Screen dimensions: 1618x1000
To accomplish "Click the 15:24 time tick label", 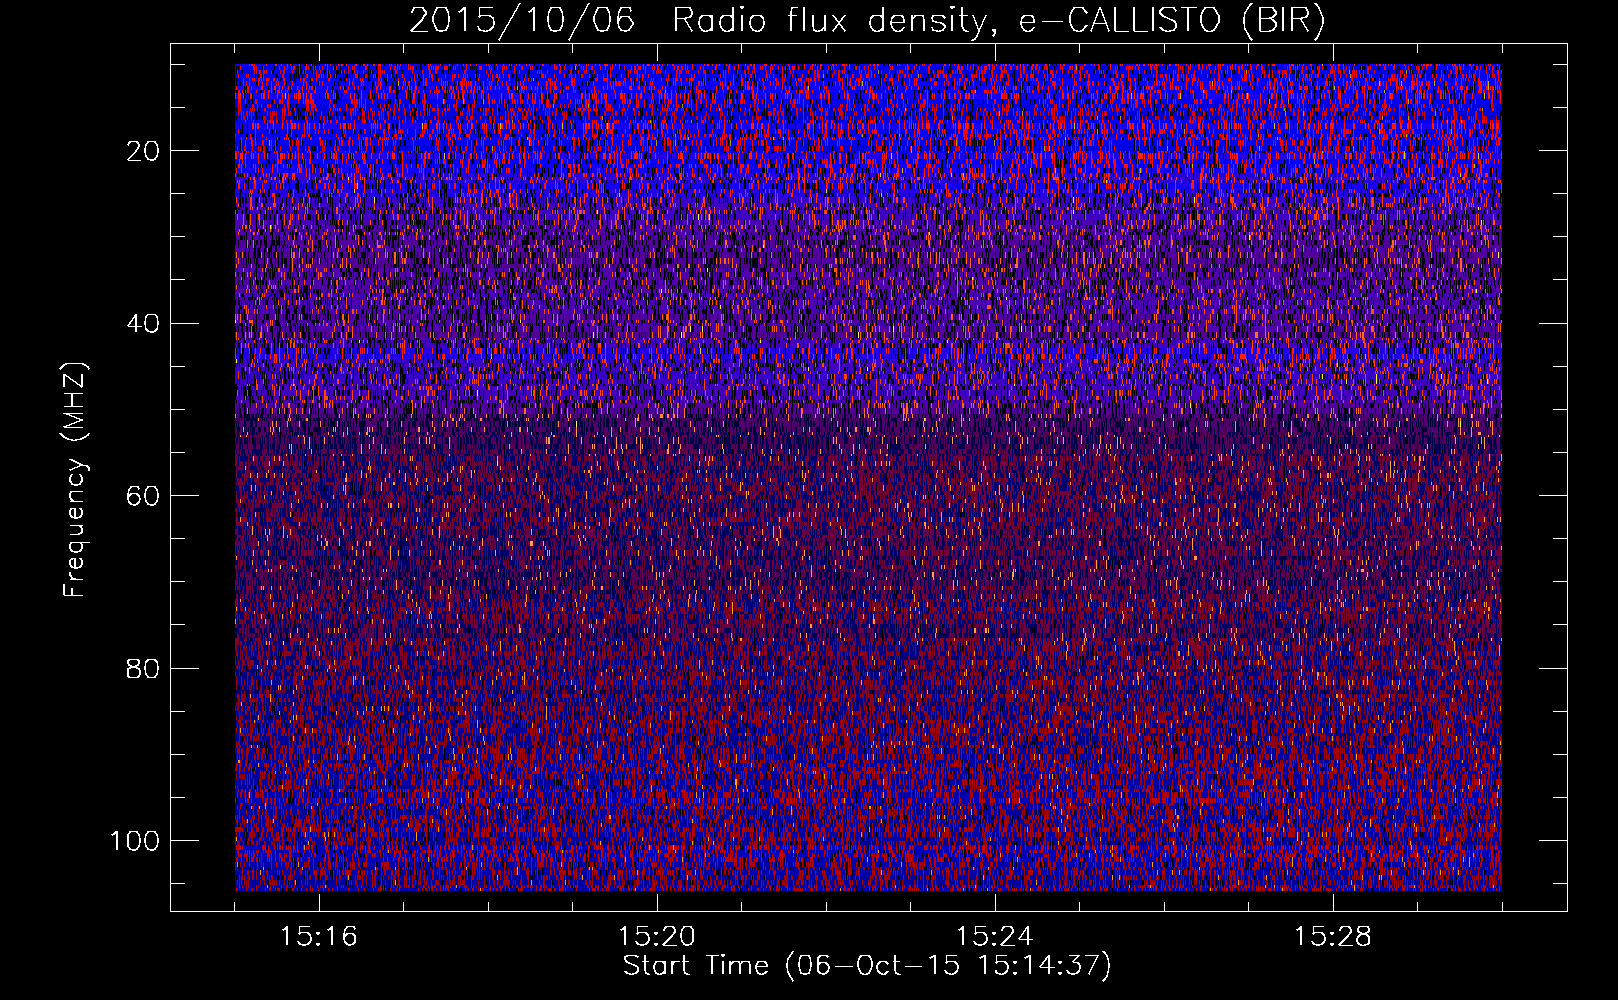I will point(995,937).
